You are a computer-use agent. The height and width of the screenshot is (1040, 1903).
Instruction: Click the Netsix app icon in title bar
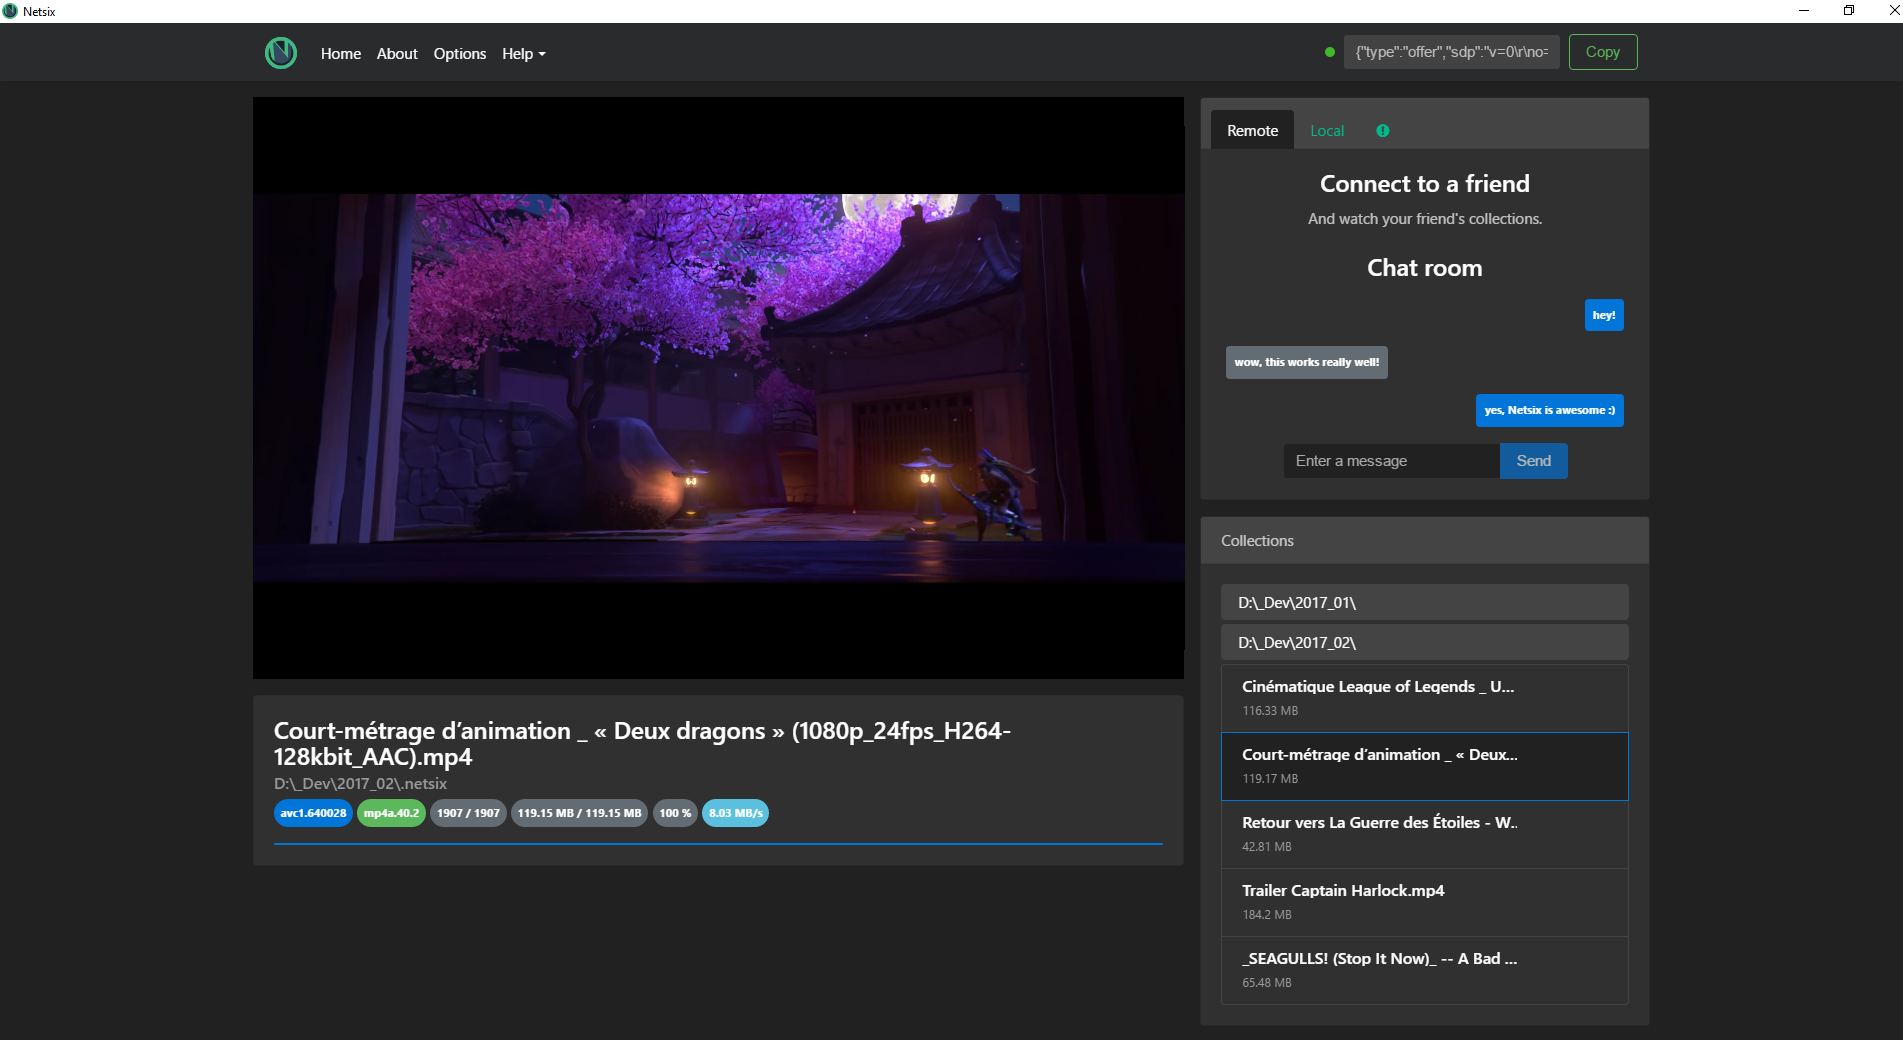point(10,11)
